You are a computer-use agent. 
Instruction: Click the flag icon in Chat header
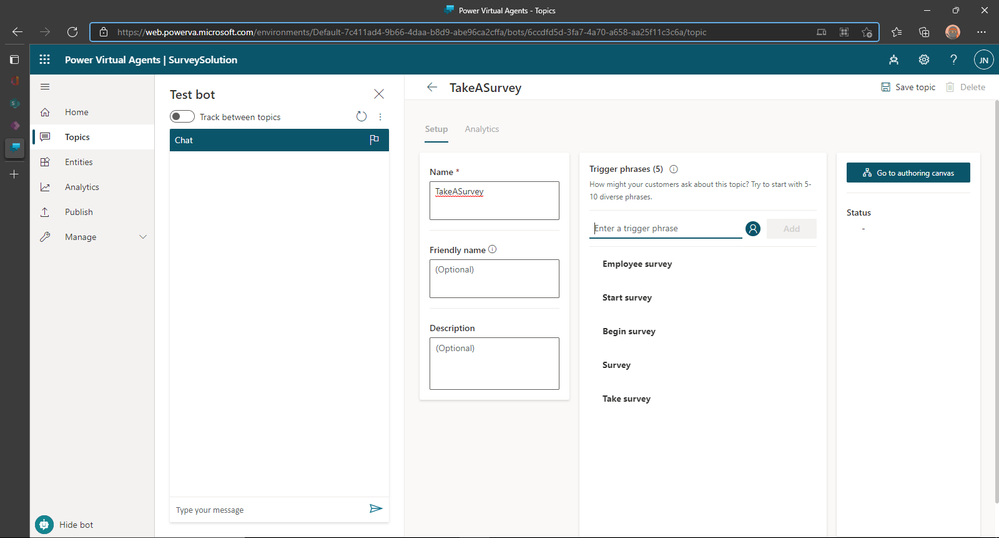click(x=374, y=140)
